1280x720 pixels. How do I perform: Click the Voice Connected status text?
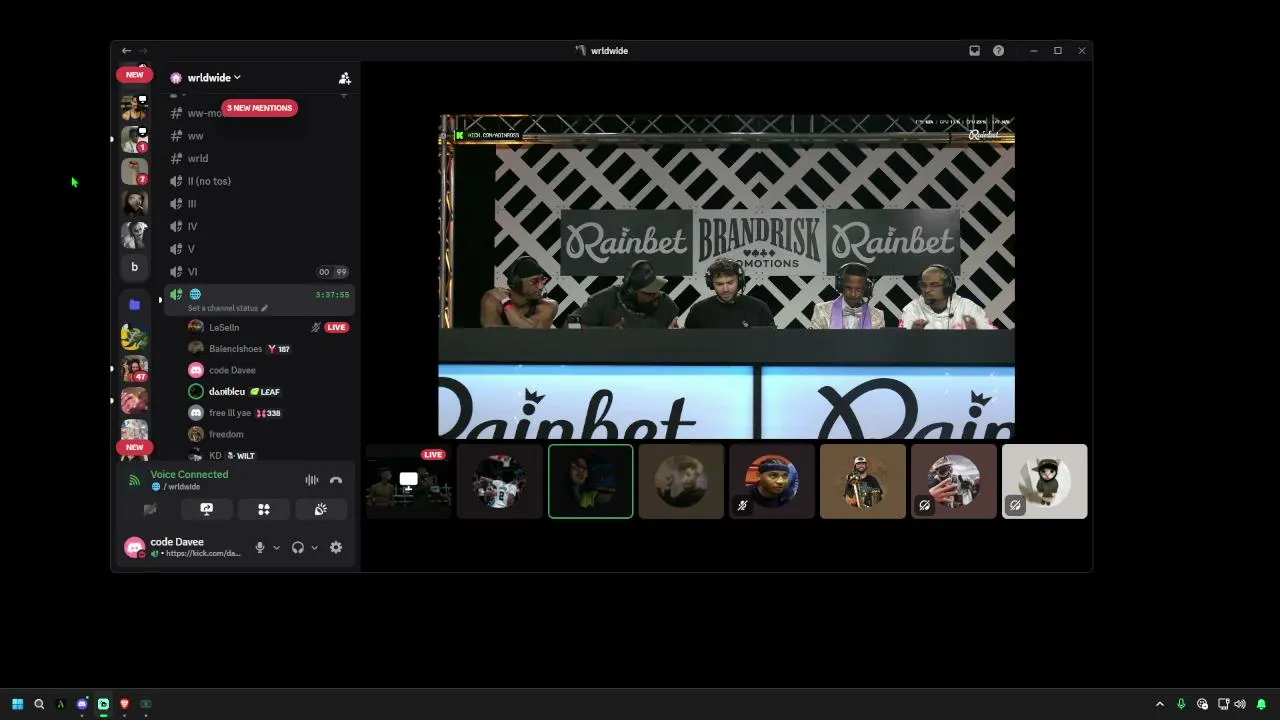coord(189,475)
